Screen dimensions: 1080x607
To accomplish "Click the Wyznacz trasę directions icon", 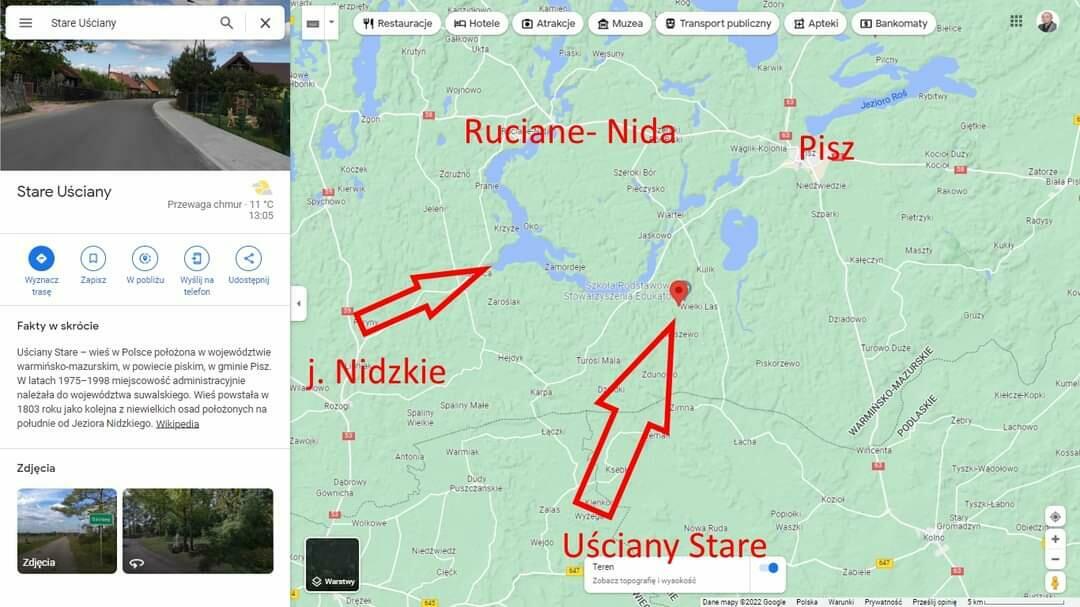I will pos(41,258).
